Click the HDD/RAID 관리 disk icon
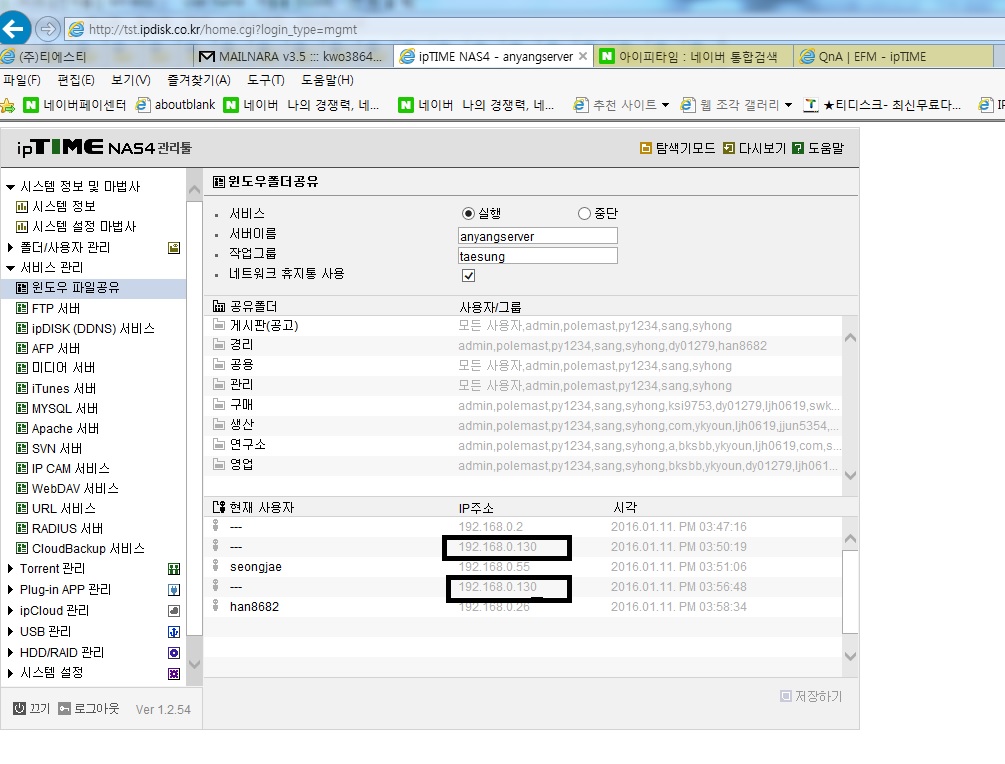The width and height of the screenshot is (1005, 764). pos(174,652)
